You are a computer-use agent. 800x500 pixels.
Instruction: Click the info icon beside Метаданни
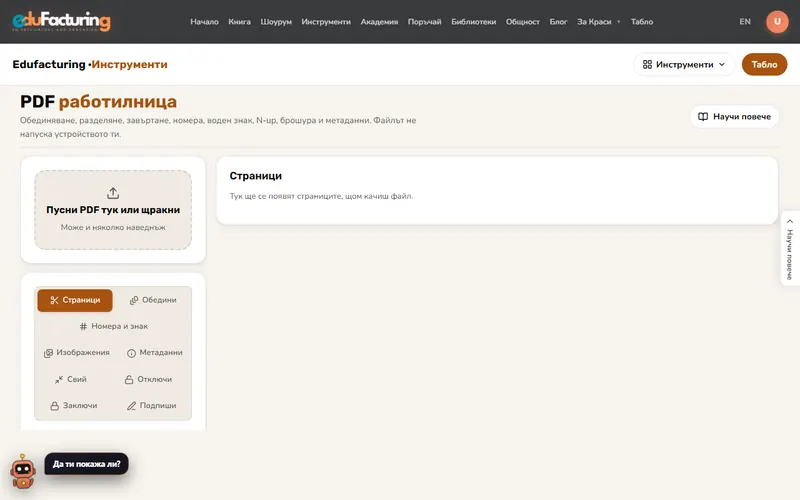coord(131,353)
